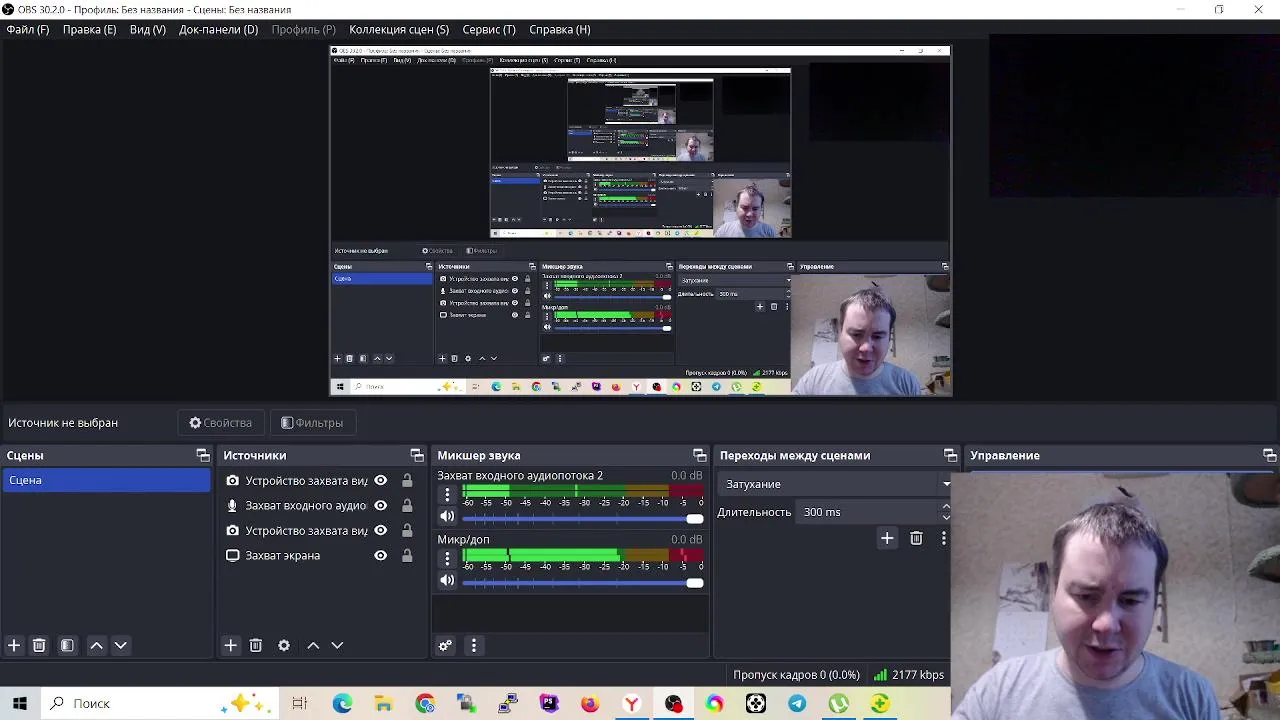Screen dimensions: 1280x720
Task: Adjust the Микр/доп volume slider
Action: pyautogui.click(x=582, y=582)
